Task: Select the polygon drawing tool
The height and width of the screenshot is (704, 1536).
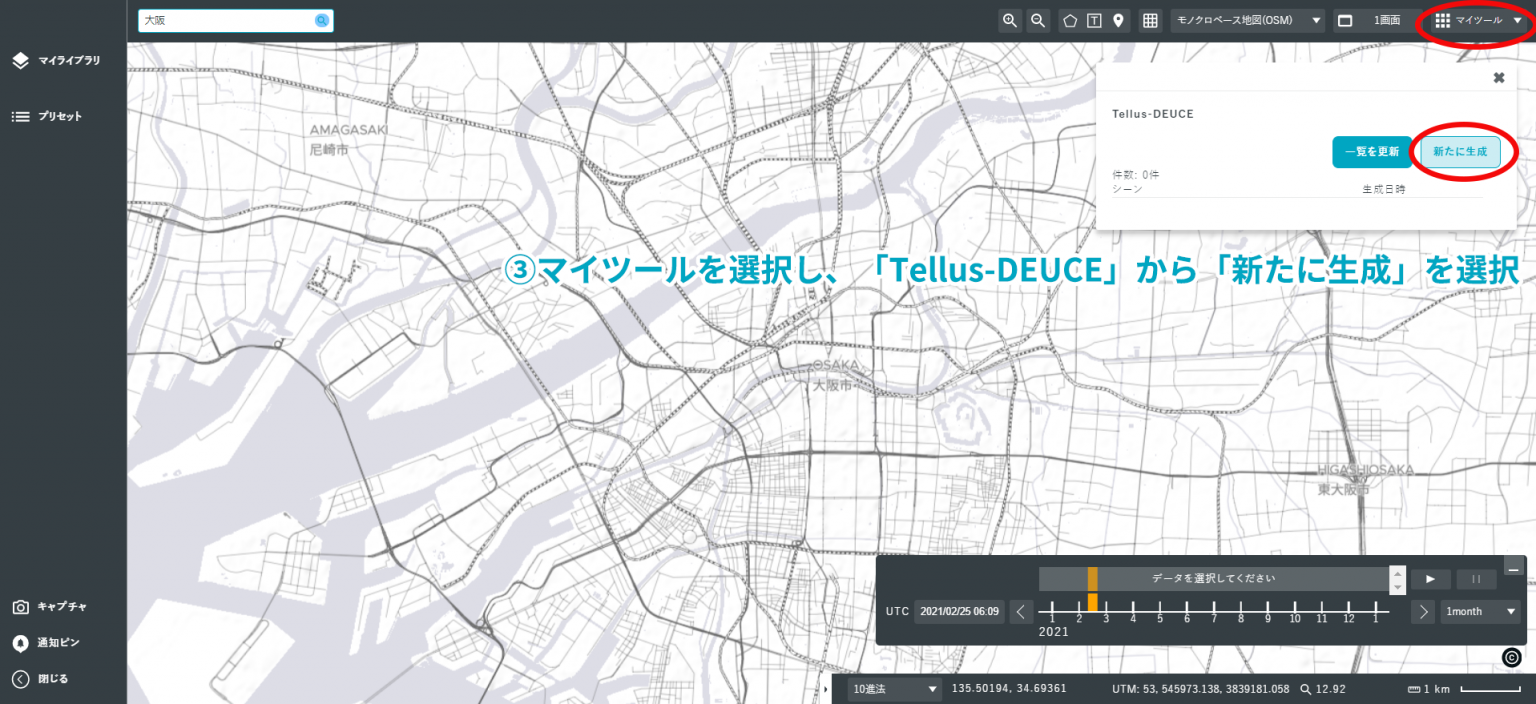Action: tap(1070, 21)
